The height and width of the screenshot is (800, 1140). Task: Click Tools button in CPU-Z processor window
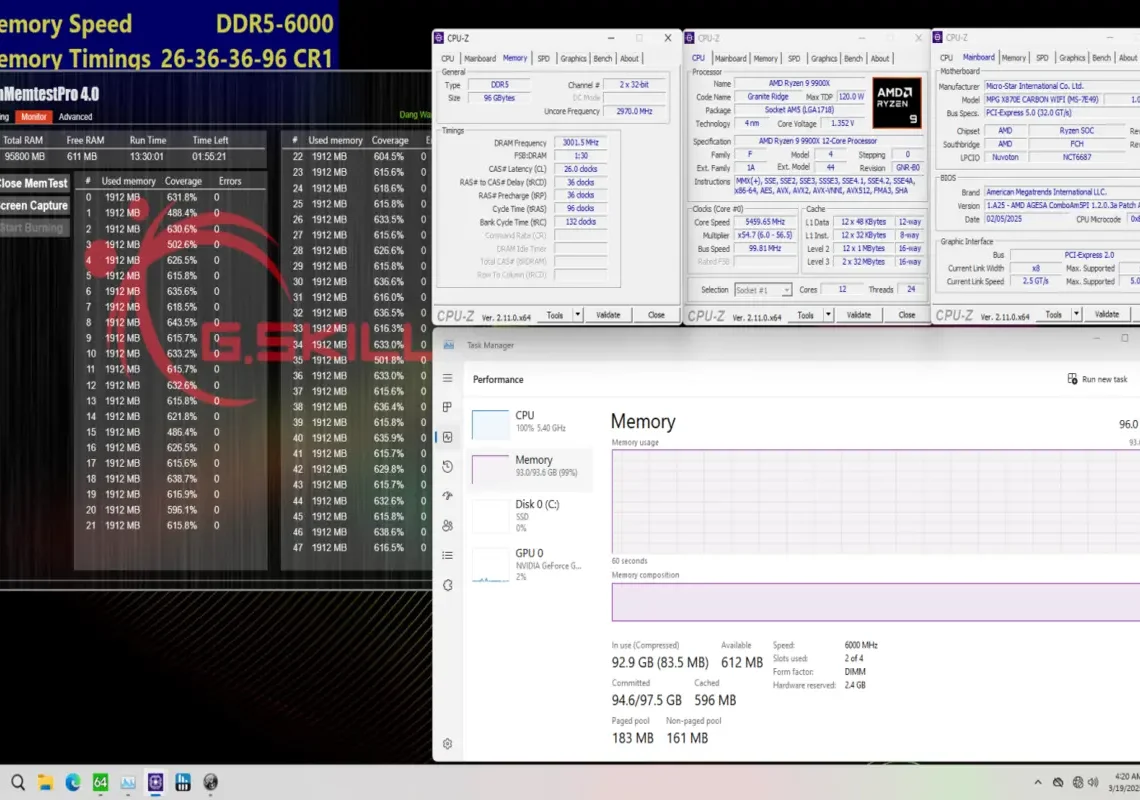click(x=806, y=315)
